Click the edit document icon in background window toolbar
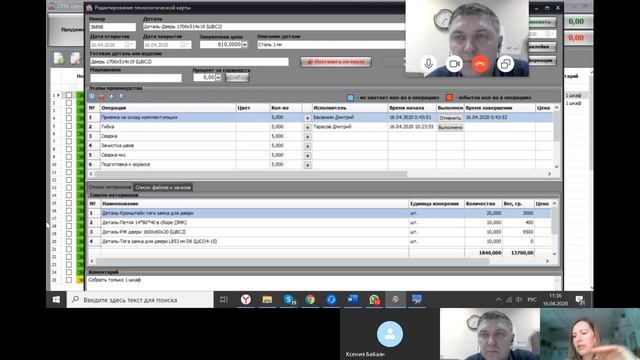 [x=76, y=58]
